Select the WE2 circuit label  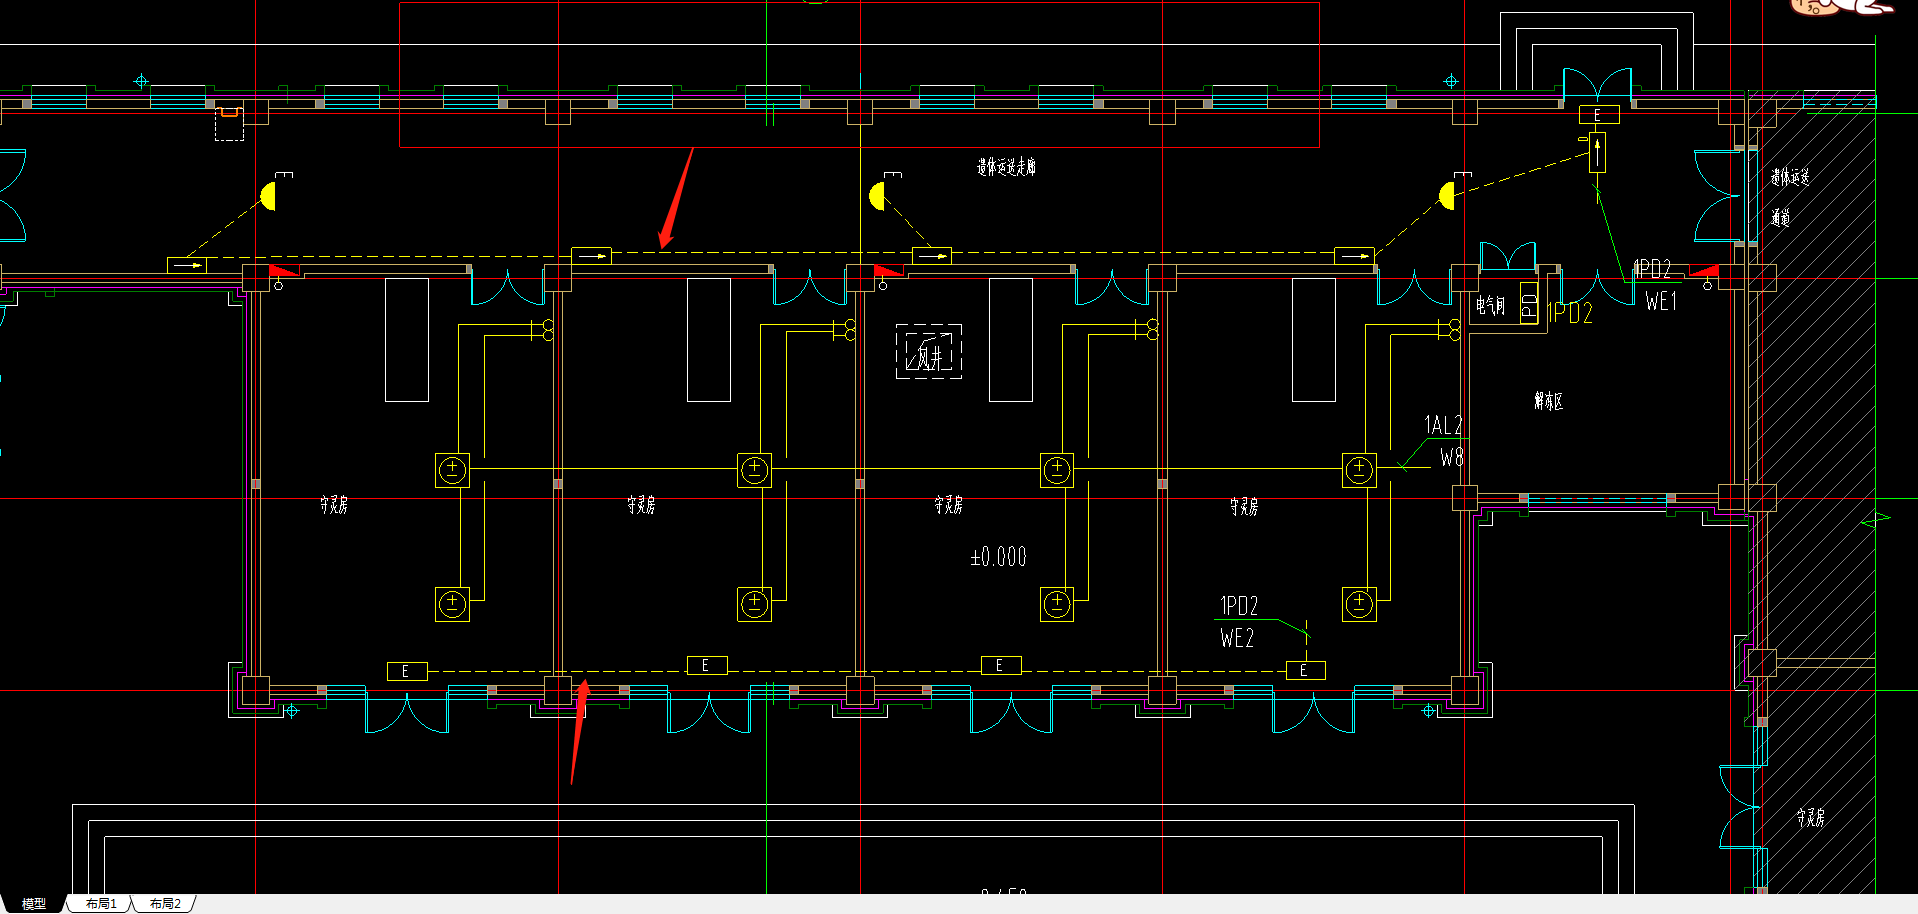pyautogui.click(x=1237, y=638)
